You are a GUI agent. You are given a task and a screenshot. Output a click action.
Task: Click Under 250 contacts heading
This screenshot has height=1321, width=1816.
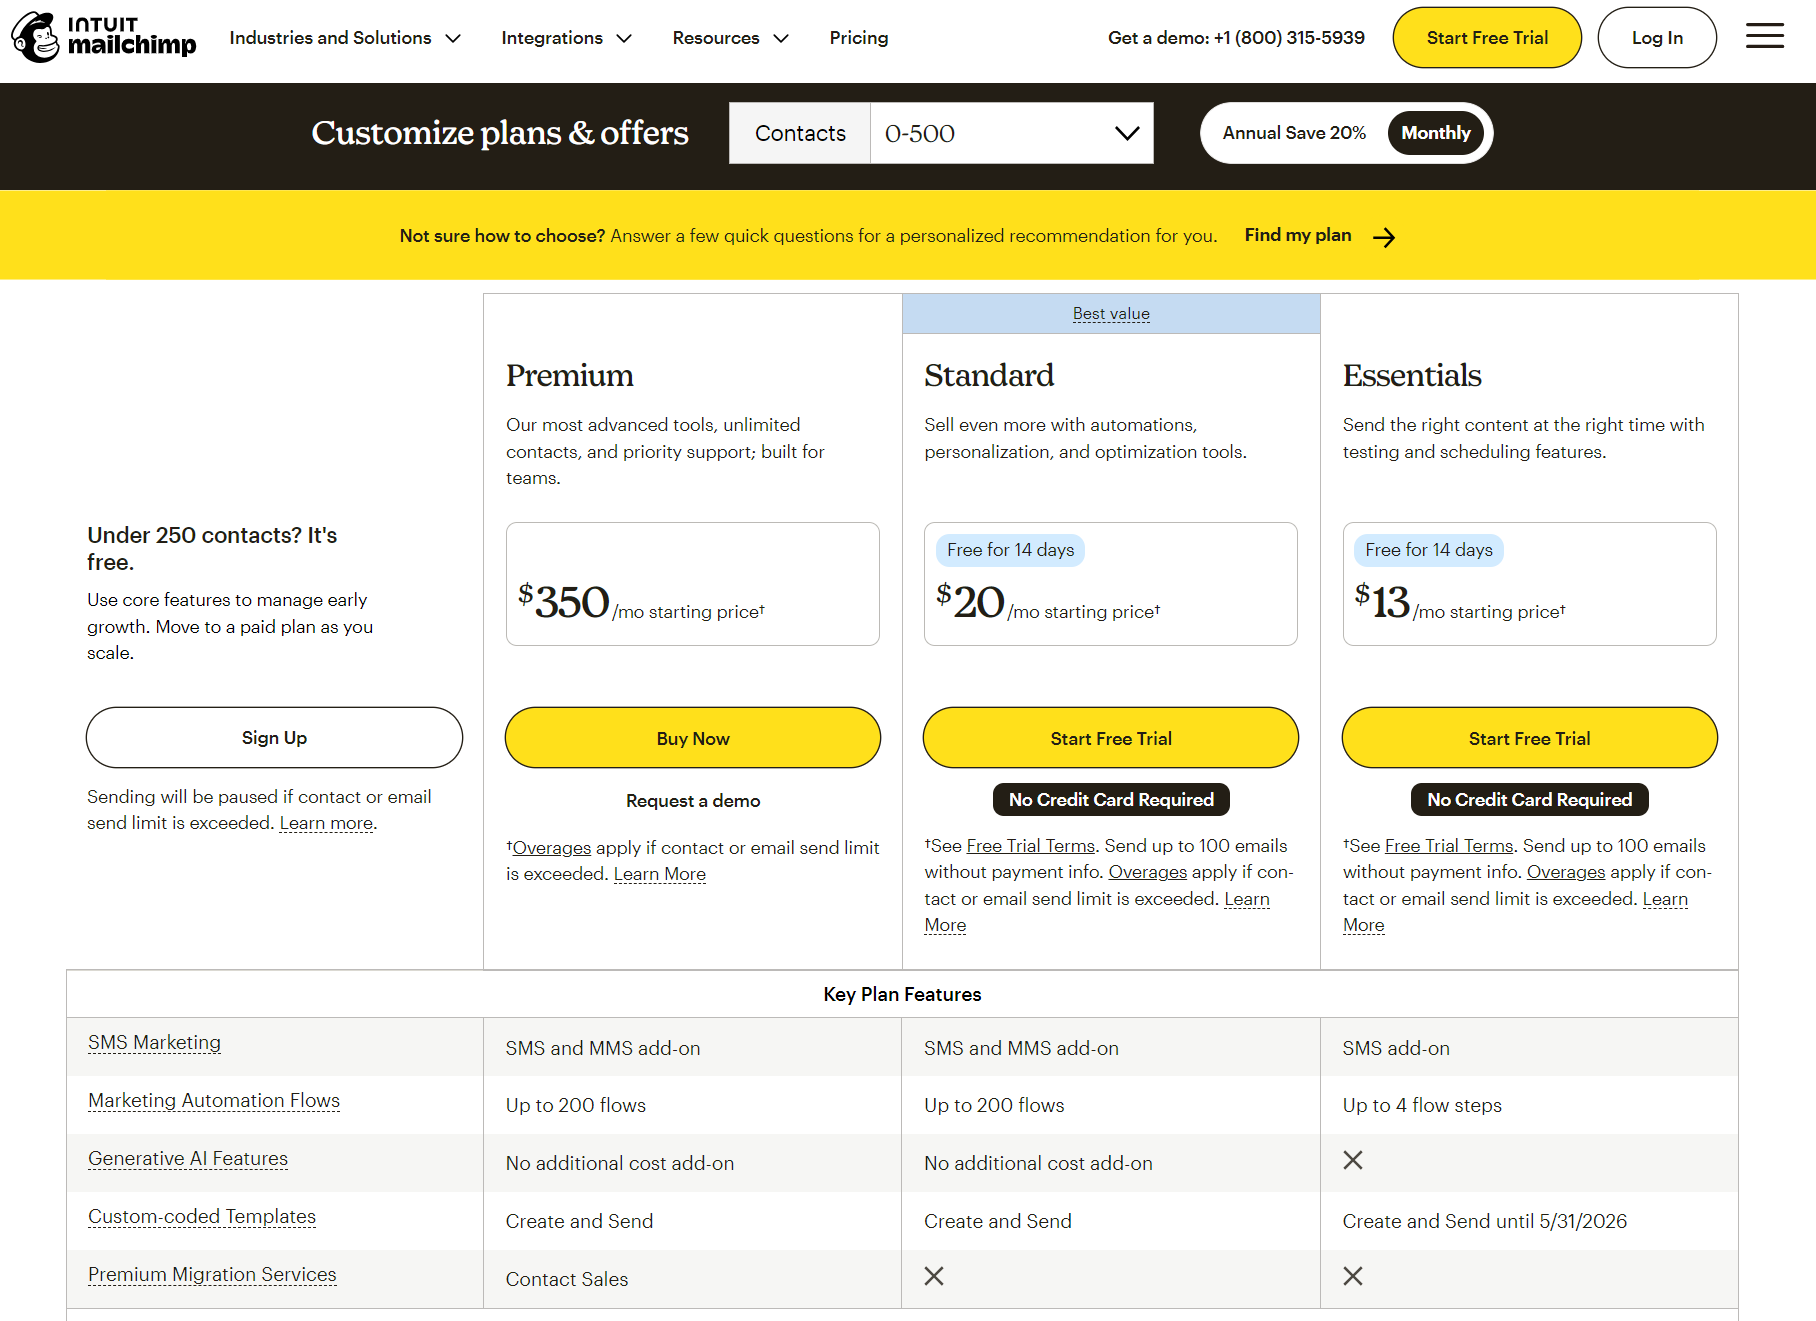click(x=212, y=548)
